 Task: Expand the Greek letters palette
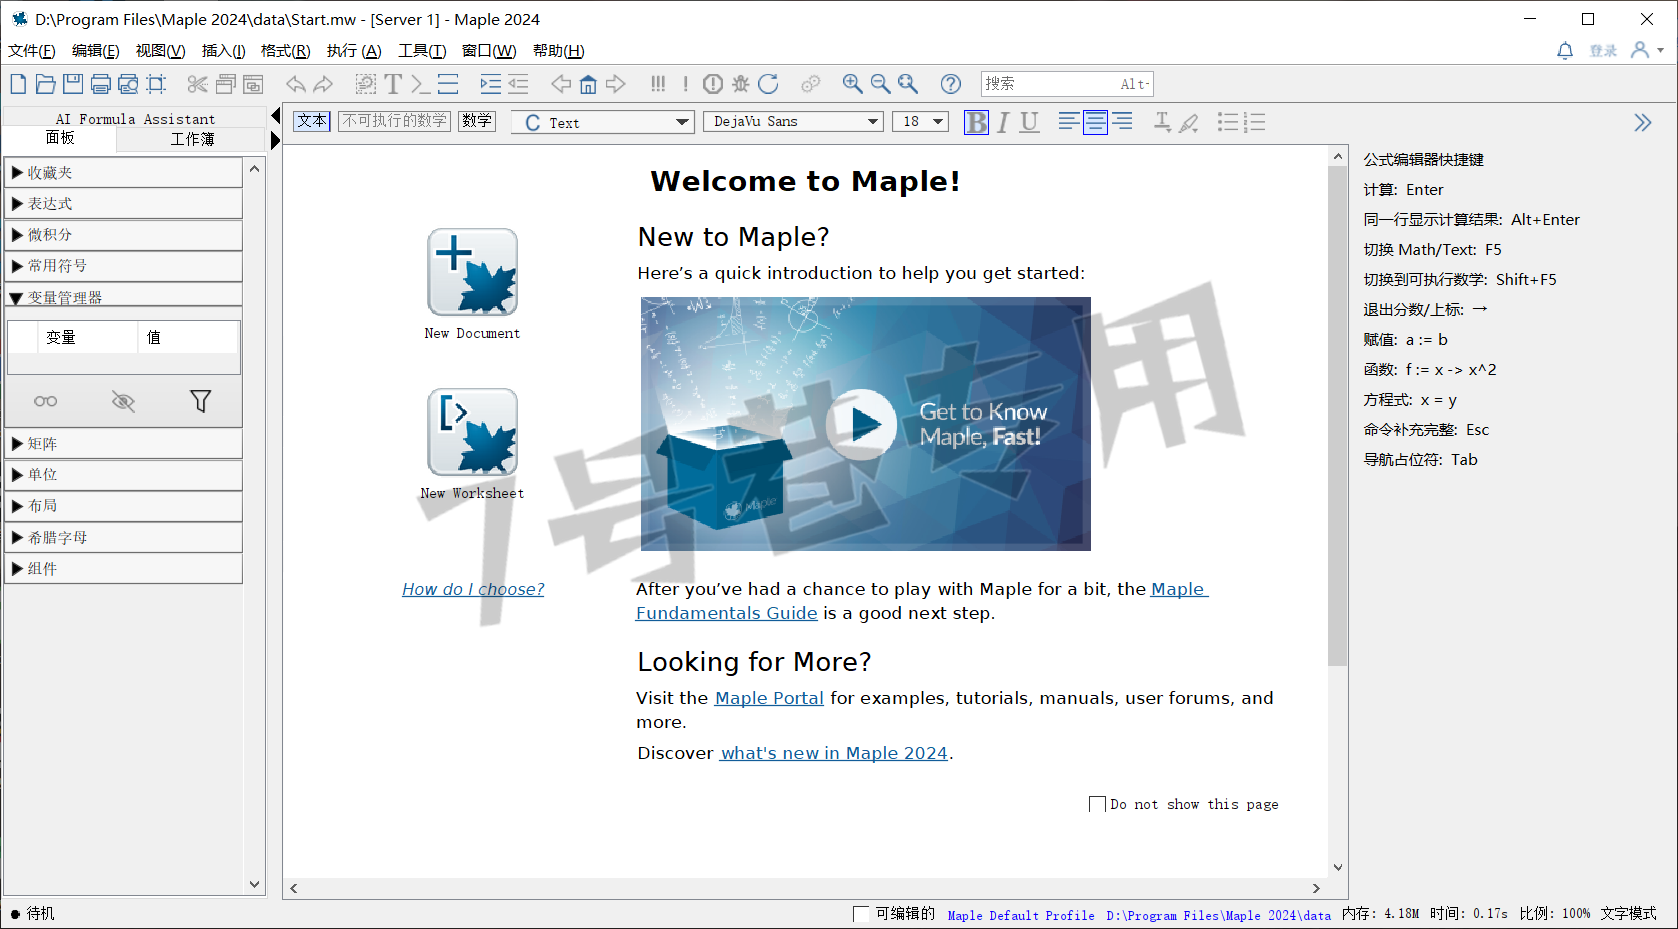[123, 537]
